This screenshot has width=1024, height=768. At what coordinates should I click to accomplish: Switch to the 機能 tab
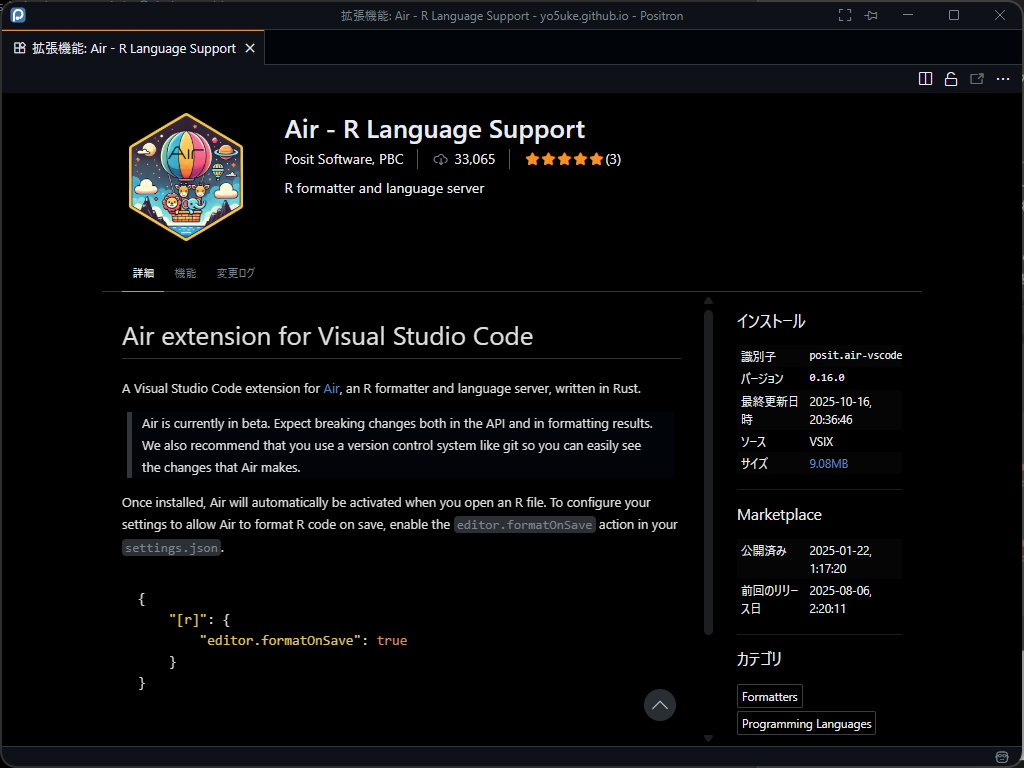coord(185,273)
